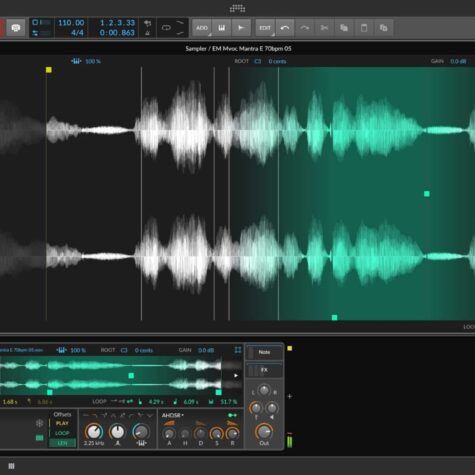This screenshot has height=475, width=475.
Task: Click the Bitwig logo at top center
Action: pyautogui.click(x=237, y=8)
